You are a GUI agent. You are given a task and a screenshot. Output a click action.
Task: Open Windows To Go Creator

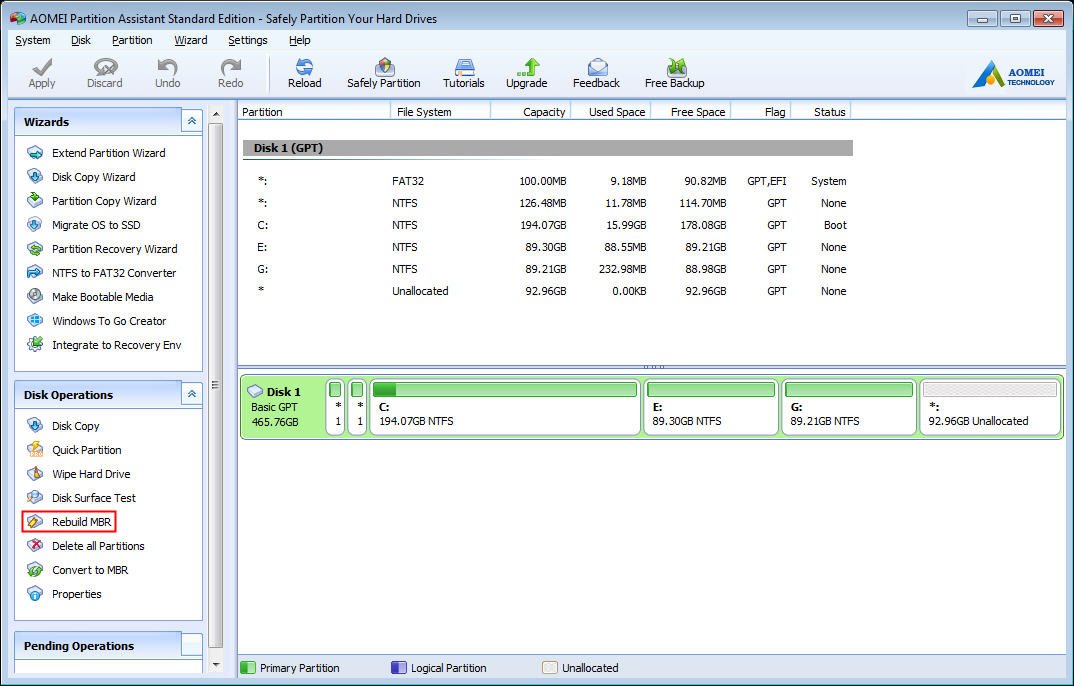tap(97, 320)
